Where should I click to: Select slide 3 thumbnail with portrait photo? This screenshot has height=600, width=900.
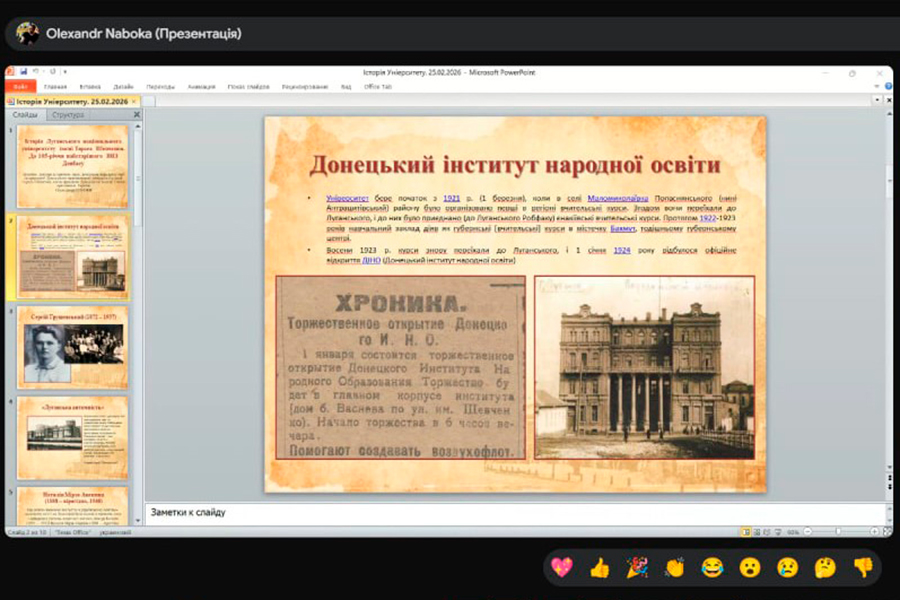73,348
